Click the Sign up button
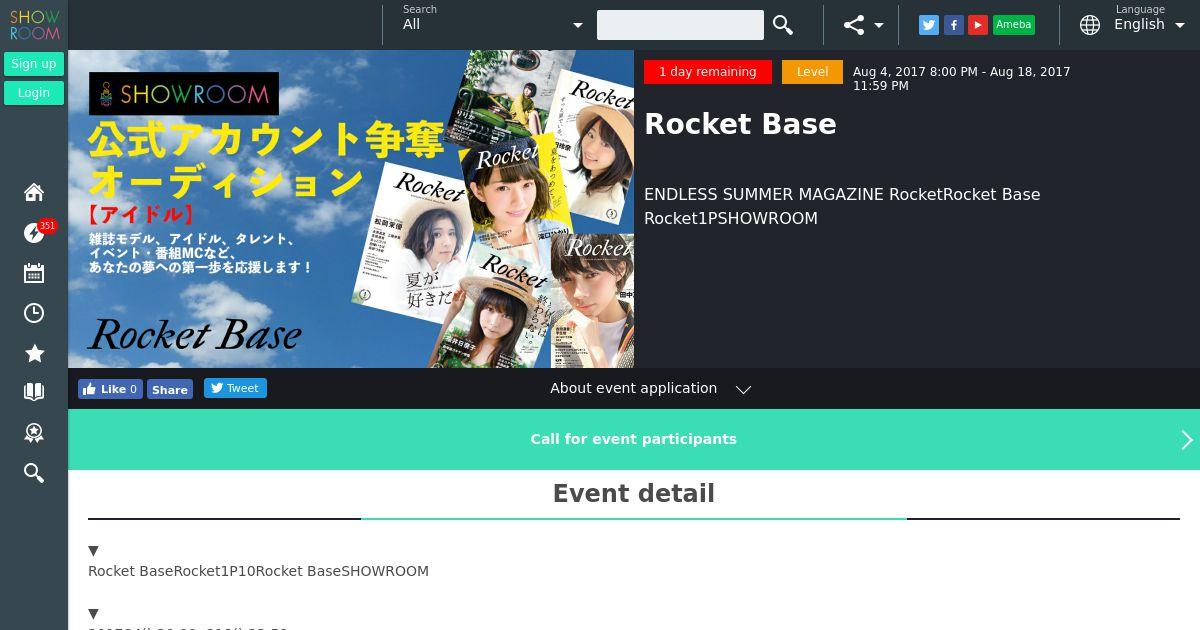Screen dimensions: 1200x630 (x=34, y=64)
